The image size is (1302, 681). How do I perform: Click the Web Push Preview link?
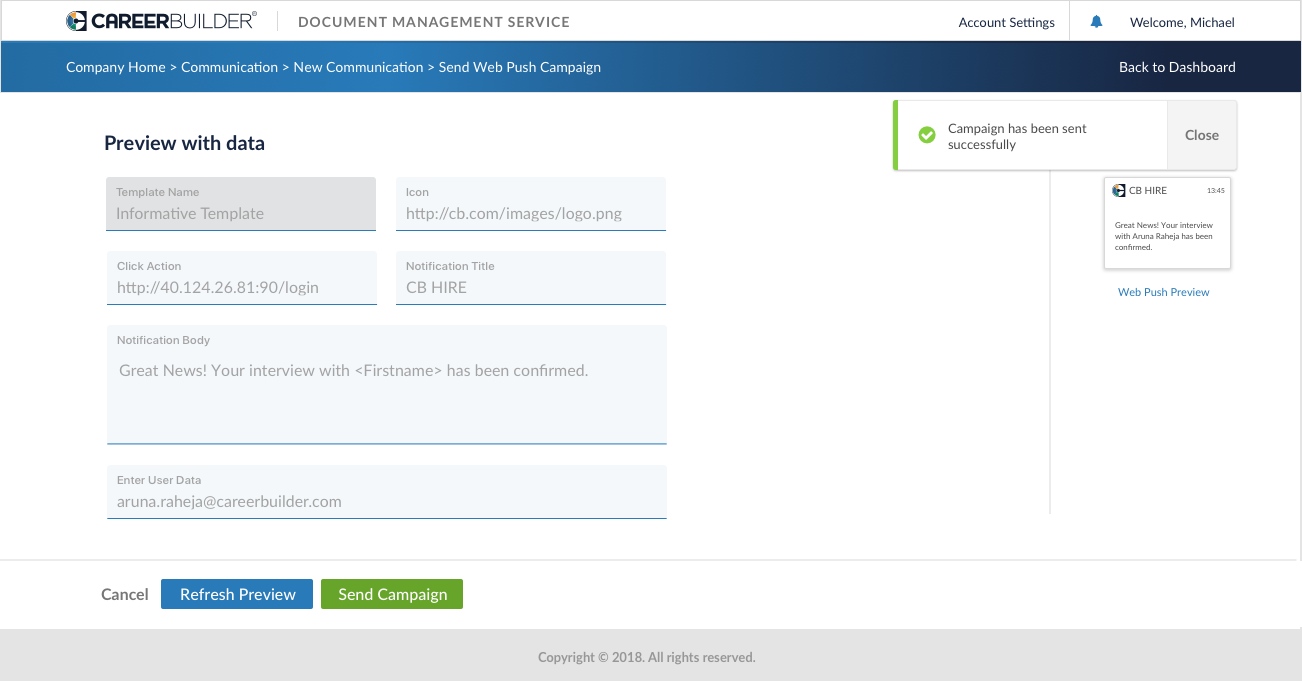[1164, 292]
